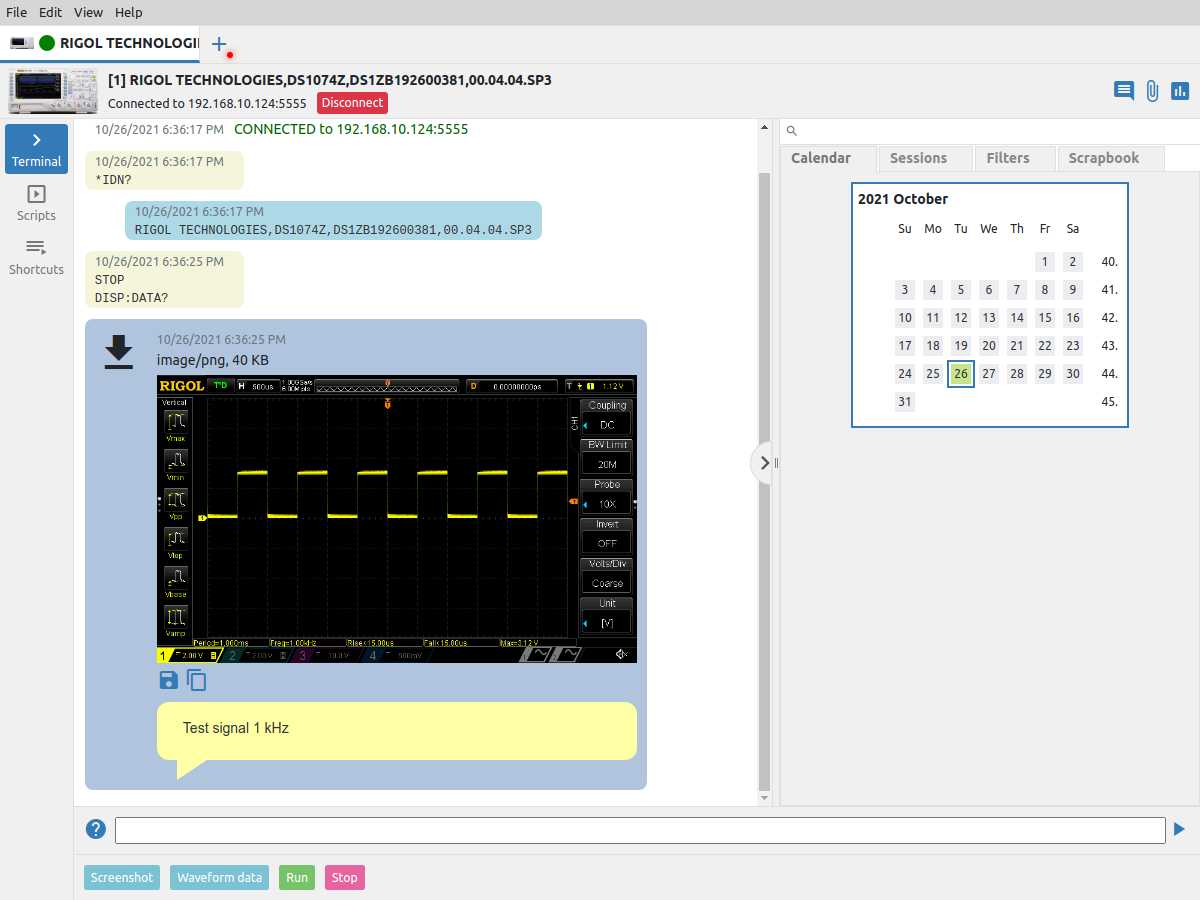Select October 27 in the calendar

pos(989,374)
